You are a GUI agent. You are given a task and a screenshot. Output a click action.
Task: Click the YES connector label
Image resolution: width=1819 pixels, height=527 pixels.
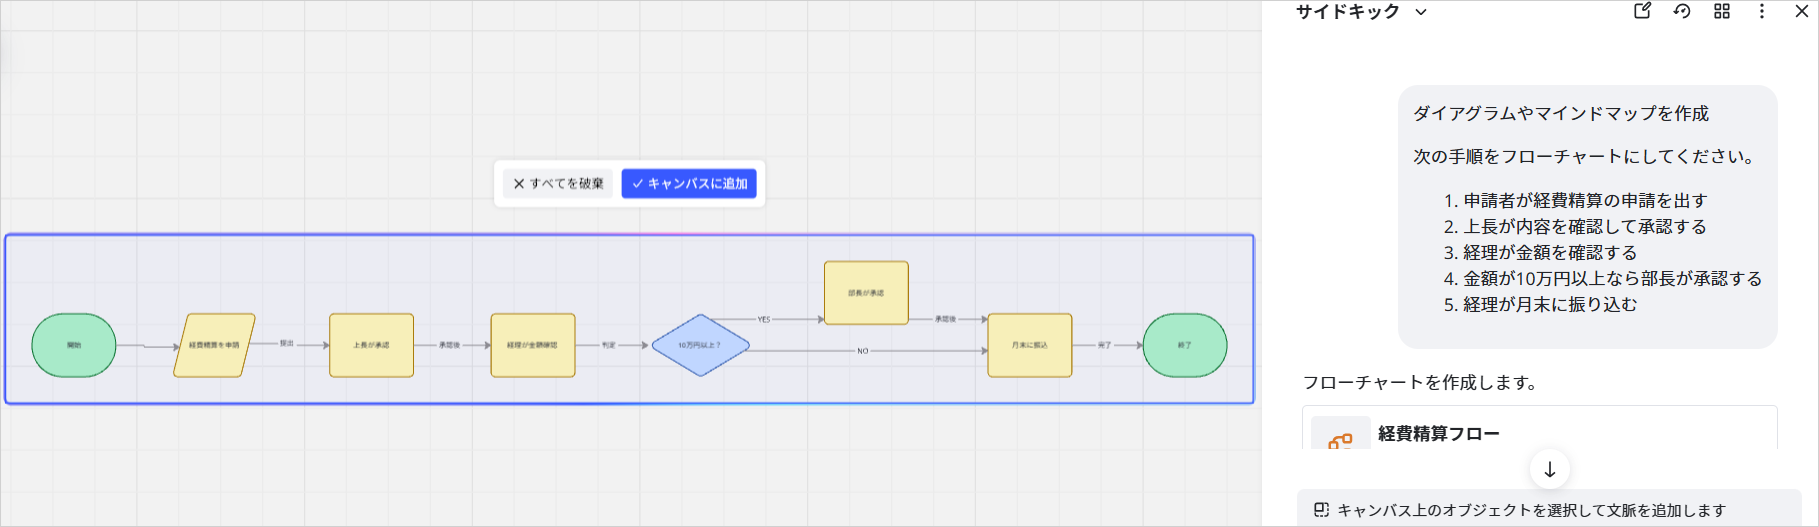pos(764,320)
